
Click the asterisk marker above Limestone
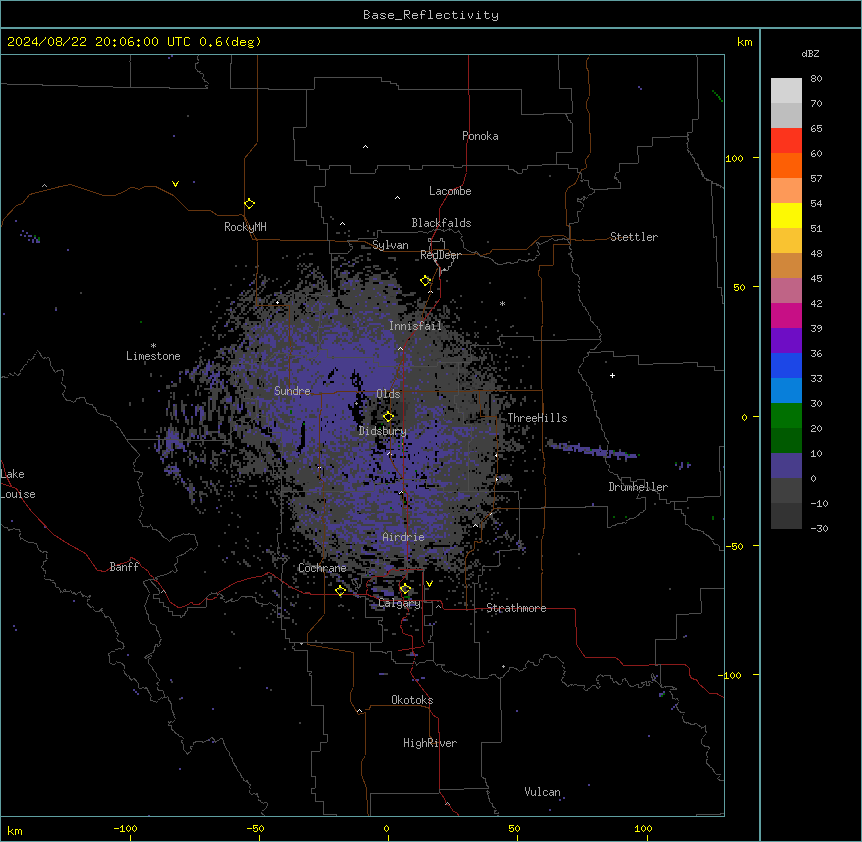153,346
